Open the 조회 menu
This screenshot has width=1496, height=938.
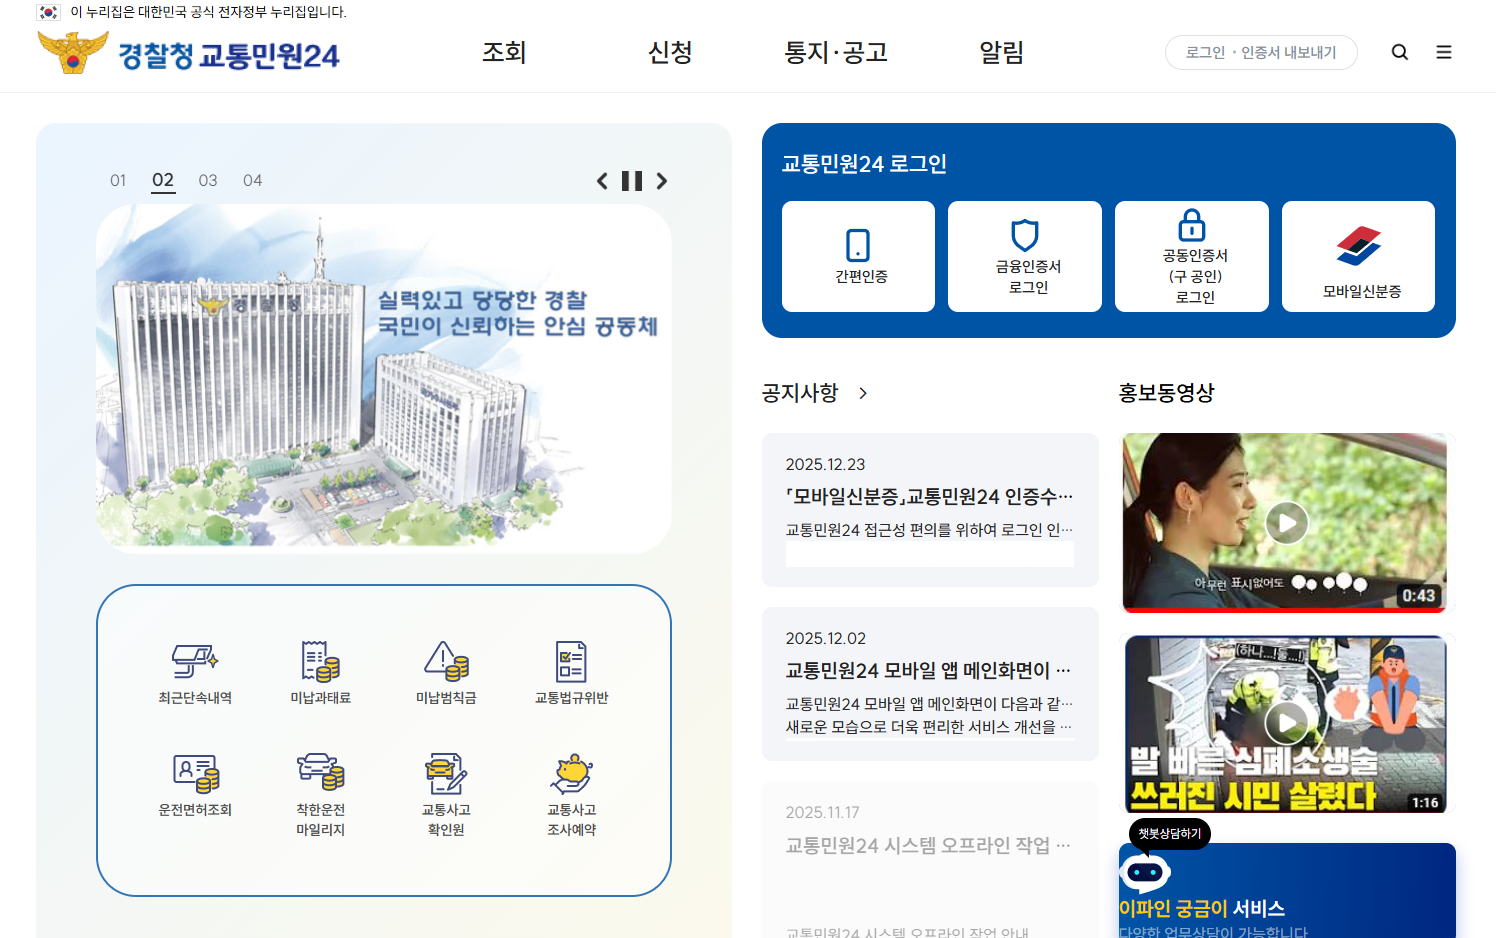(x=504, y=52)
